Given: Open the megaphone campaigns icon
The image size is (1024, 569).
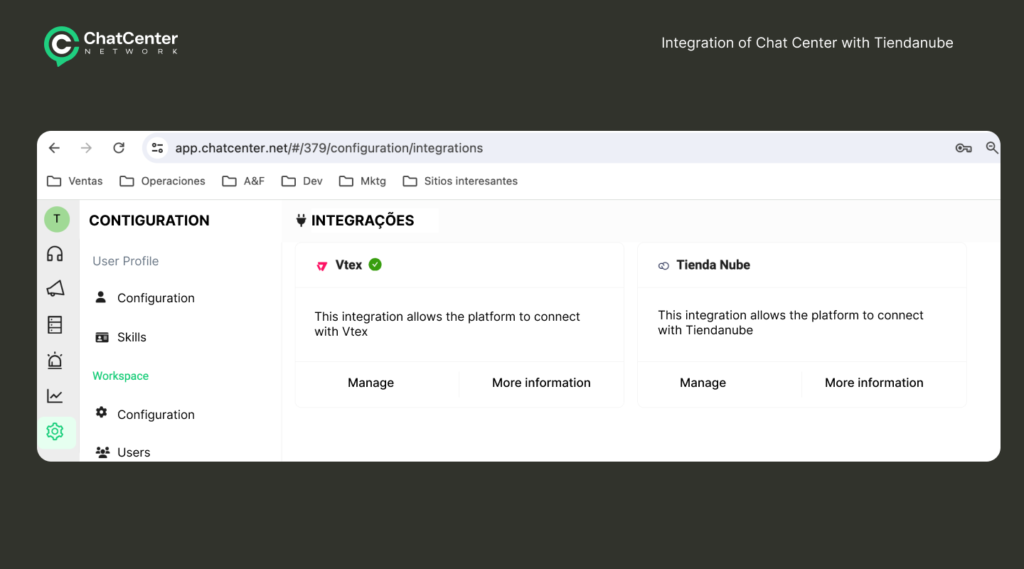Looking at the screenshot, I should (x=55, y=289).
